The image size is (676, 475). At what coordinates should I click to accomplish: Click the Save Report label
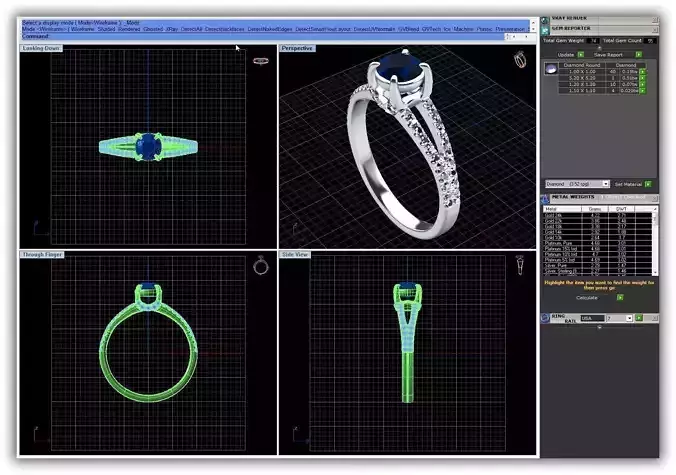coord(608,55)
